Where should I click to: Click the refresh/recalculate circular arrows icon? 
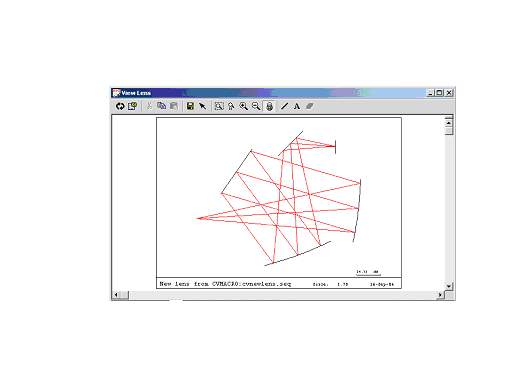[x=120, y=106]
